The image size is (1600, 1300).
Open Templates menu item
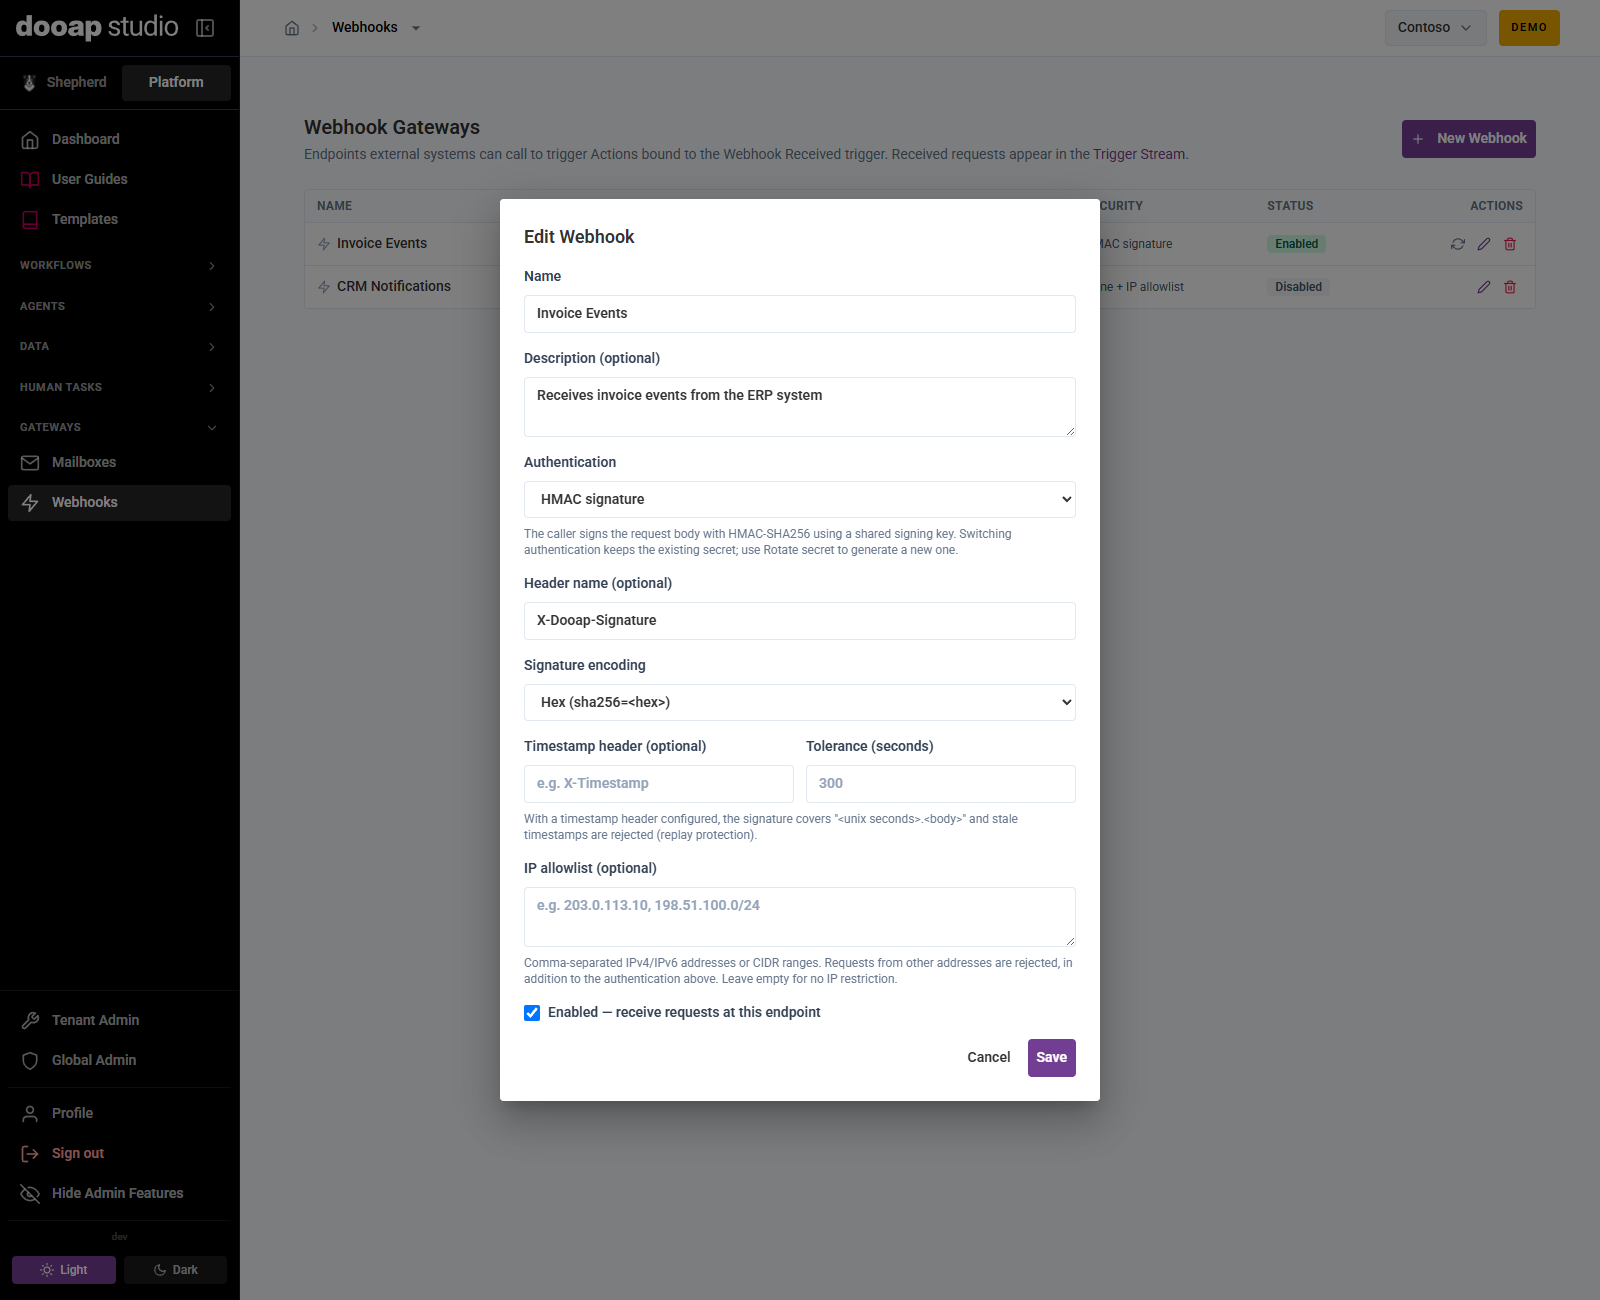119,220
